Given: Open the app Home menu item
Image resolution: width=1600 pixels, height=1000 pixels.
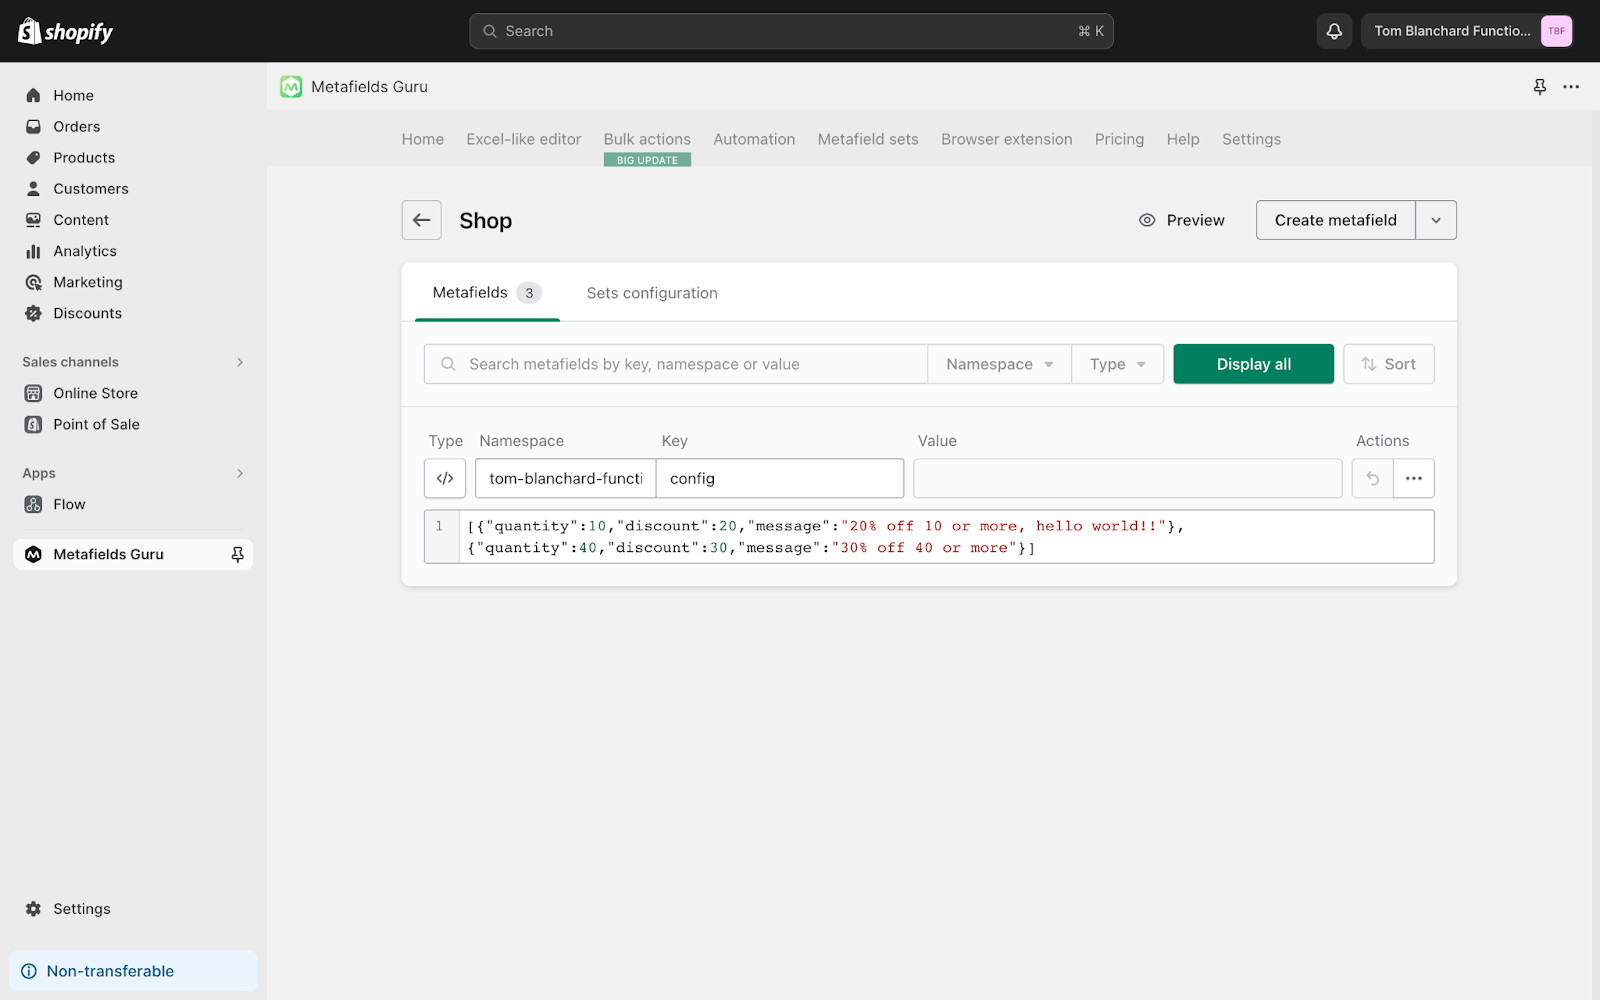Looking at the screenshot, I should pyautogui.click(x=422, y=139).
